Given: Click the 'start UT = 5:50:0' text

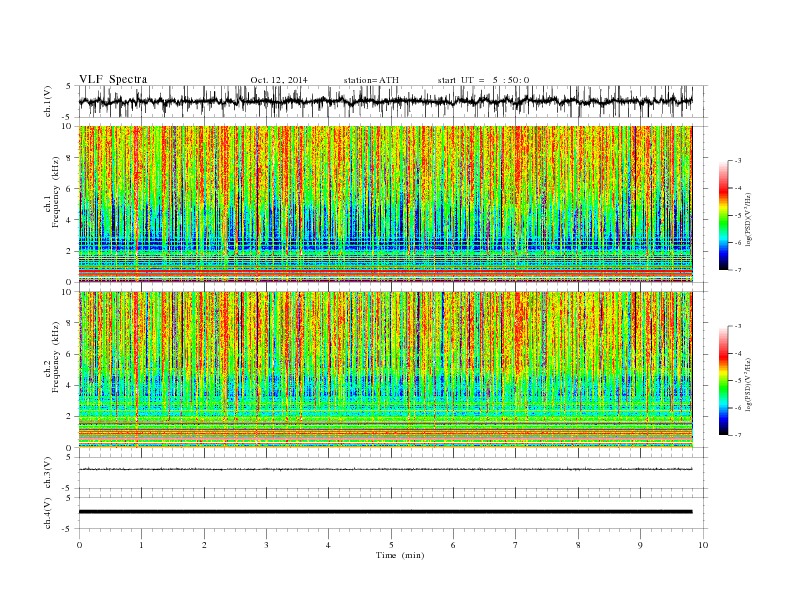Looking at the screenshot, I should 483,80.
